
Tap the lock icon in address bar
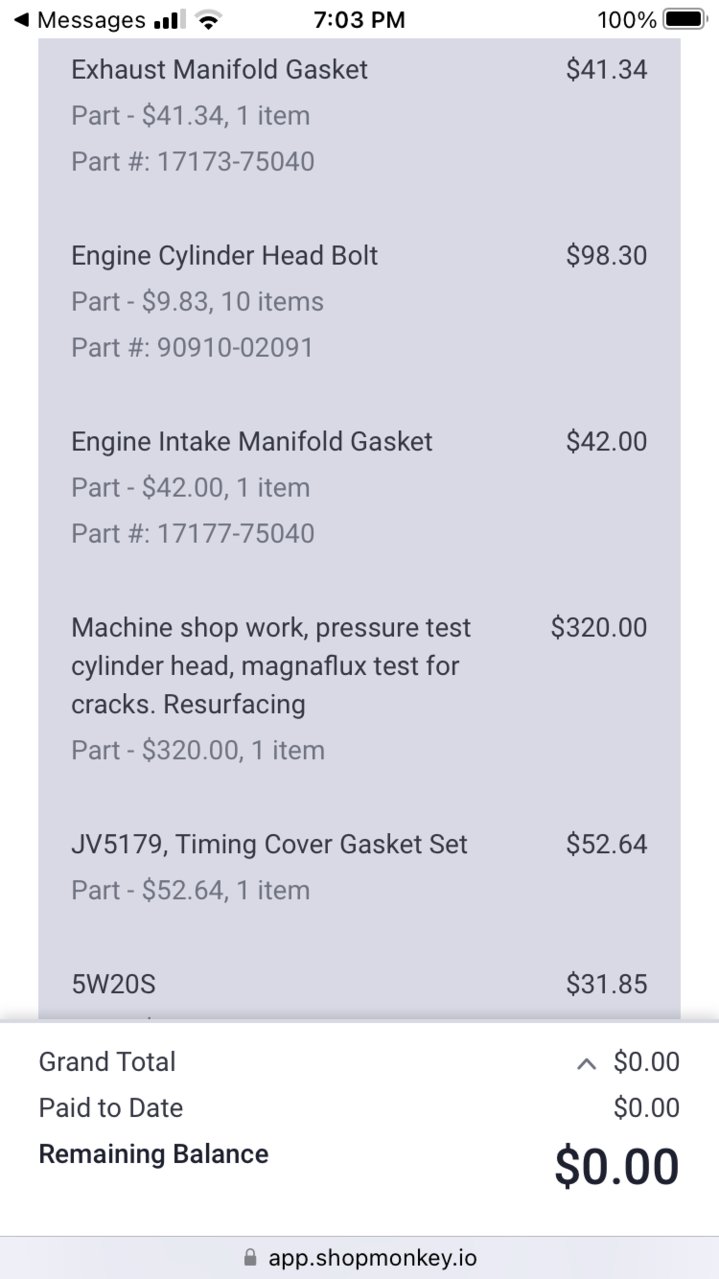click(x=249, y=1257)
